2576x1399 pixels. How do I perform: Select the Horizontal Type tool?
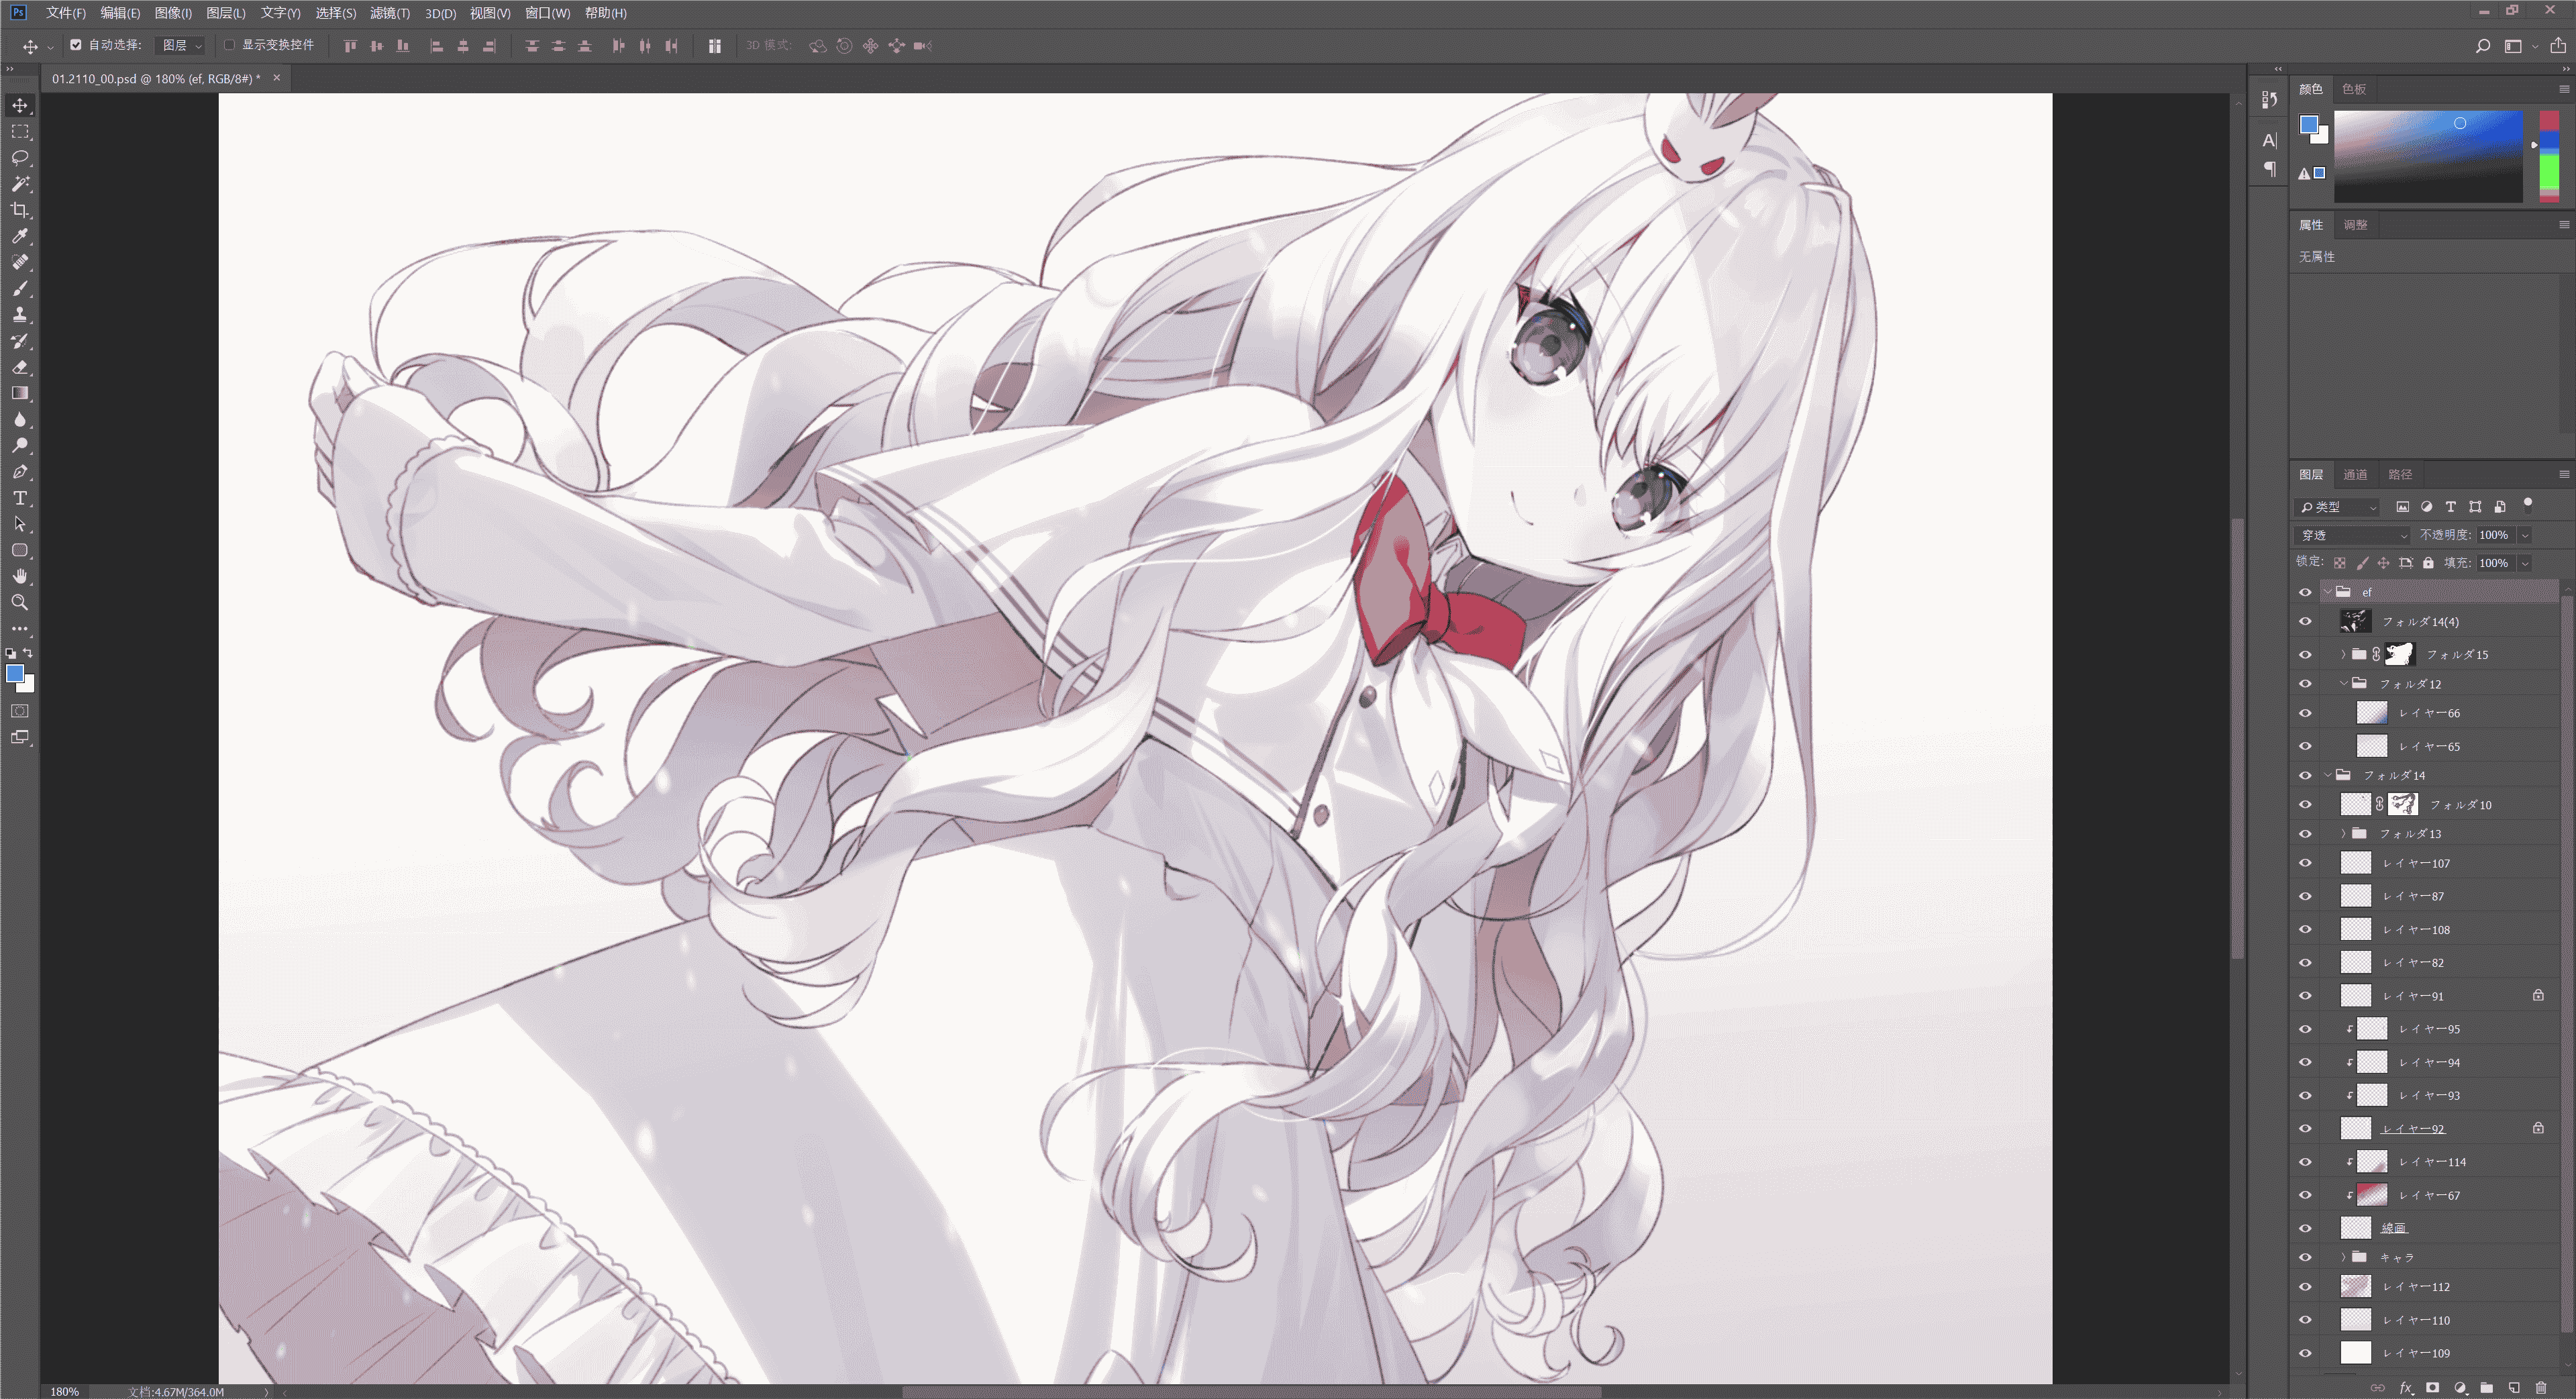[20, 498]
